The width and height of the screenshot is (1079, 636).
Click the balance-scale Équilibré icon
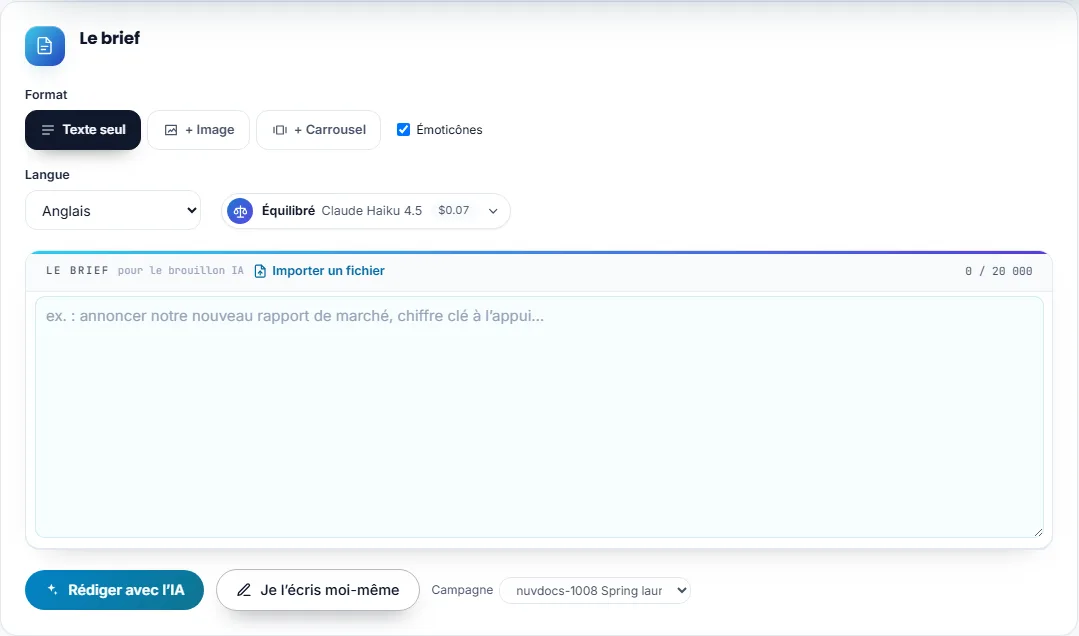pos(240,211)
